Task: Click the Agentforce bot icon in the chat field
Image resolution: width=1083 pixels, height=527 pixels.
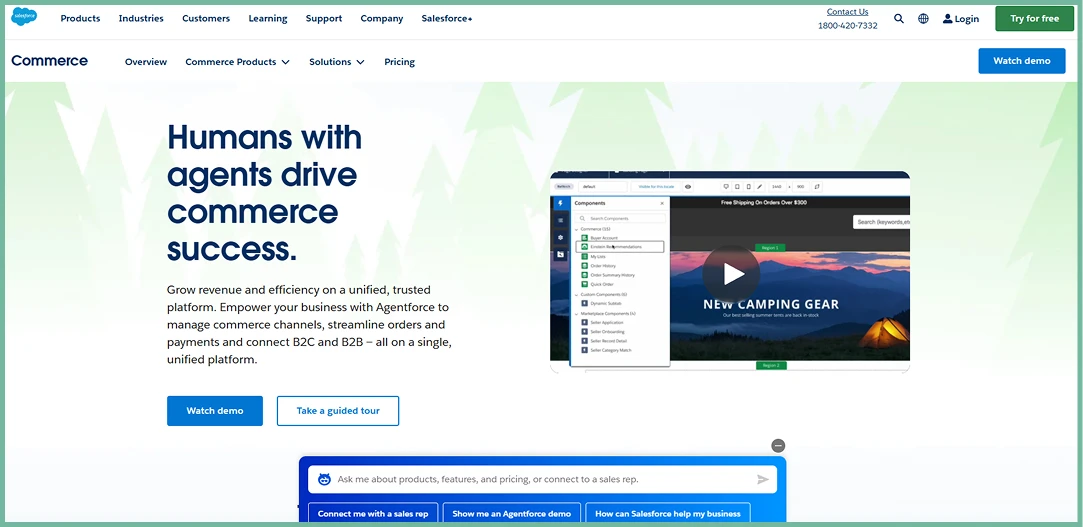Action: (x=324, y=479)
